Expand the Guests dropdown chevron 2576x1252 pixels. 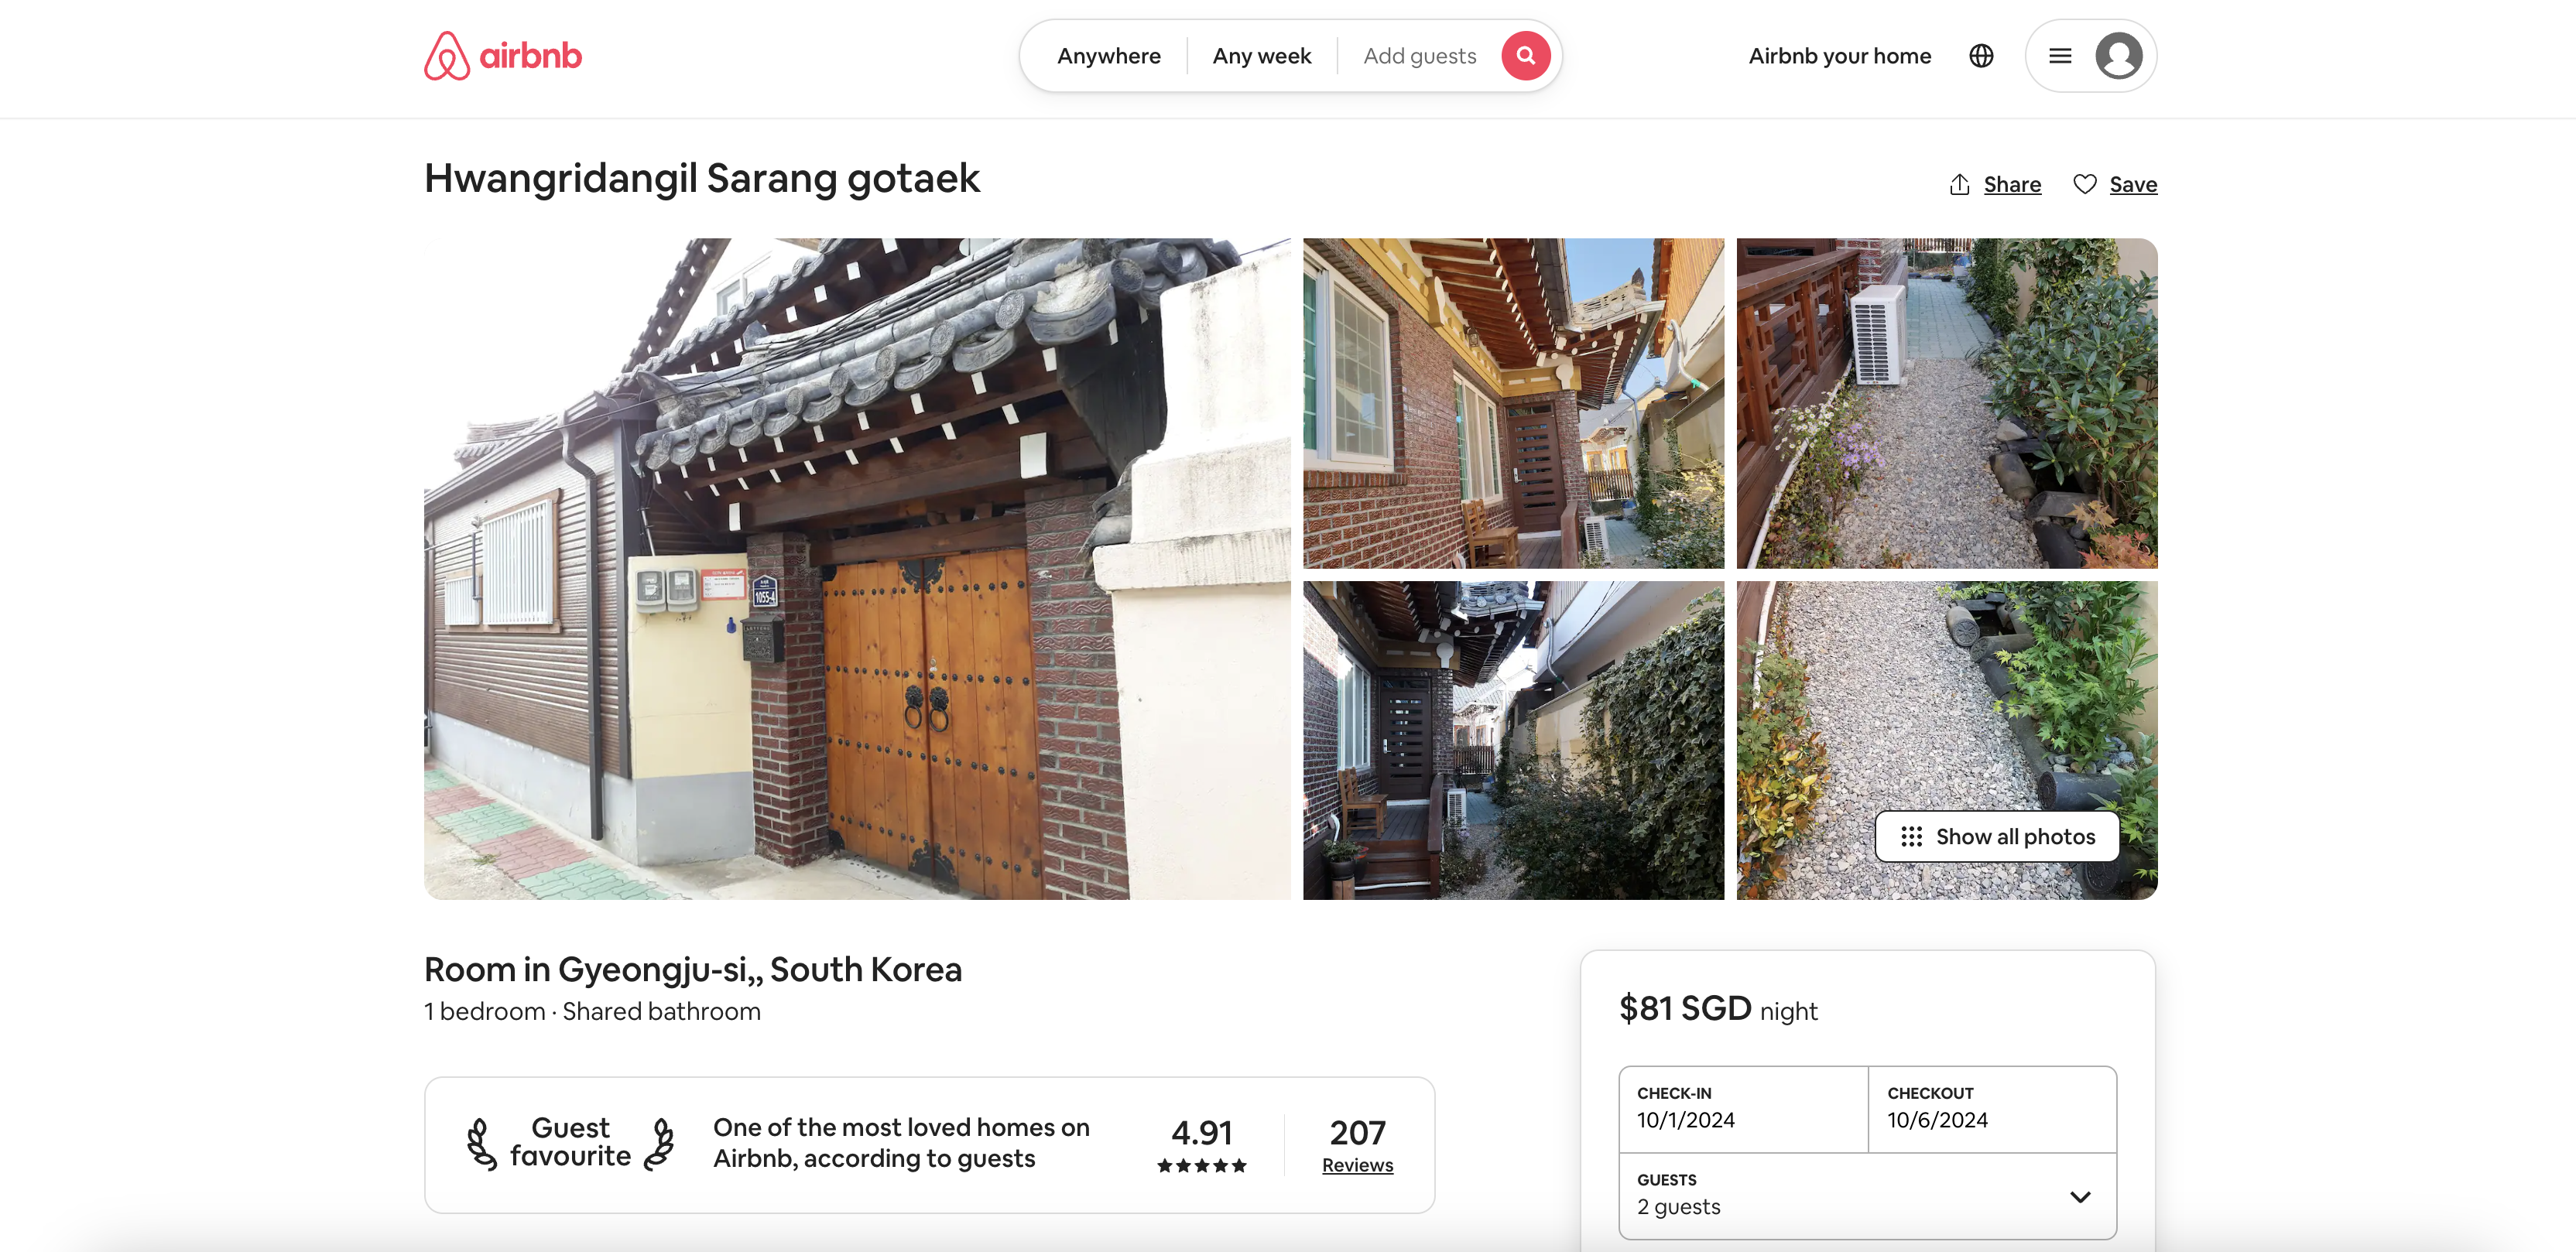pos(2080,1197)
